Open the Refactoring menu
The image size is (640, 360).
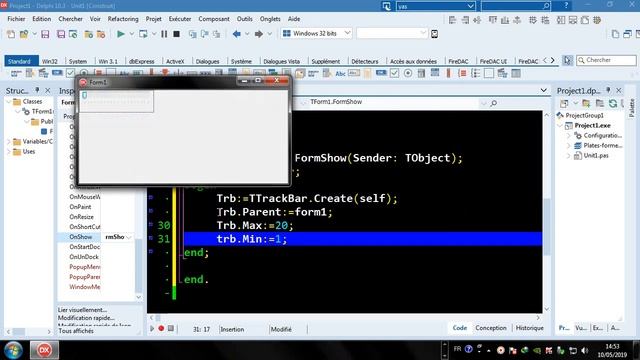tap(123, 19)
